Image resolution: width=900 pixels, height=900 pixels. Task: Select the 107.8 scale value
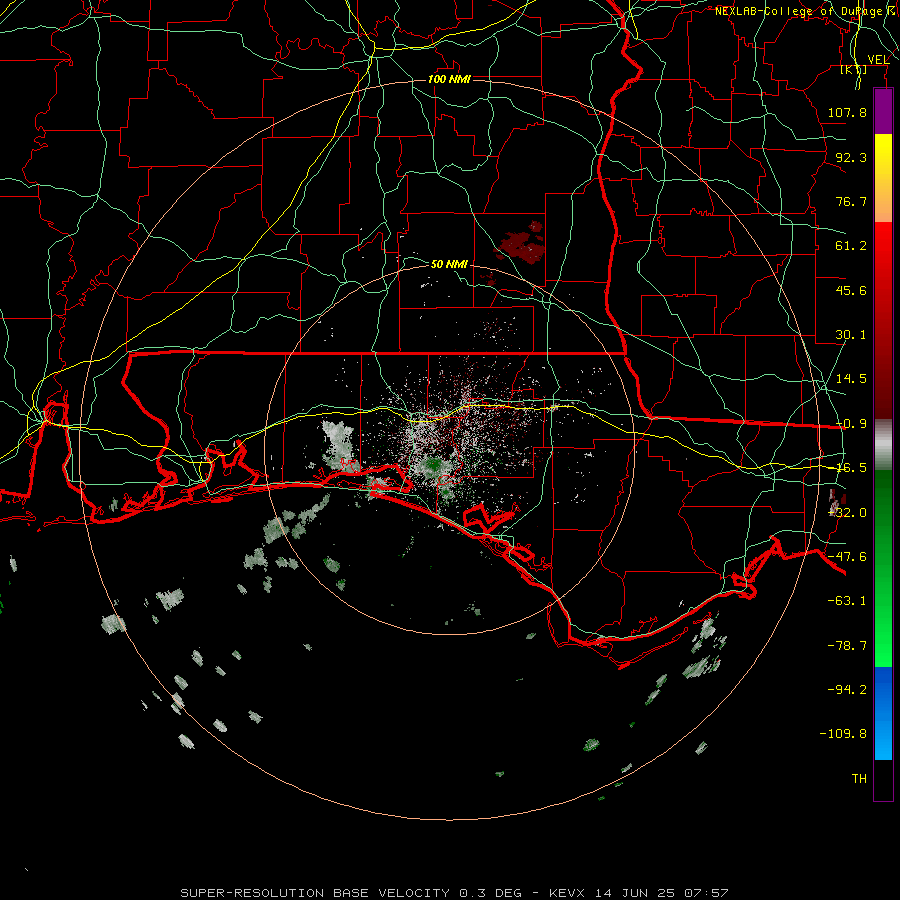[x=847, y=112]
